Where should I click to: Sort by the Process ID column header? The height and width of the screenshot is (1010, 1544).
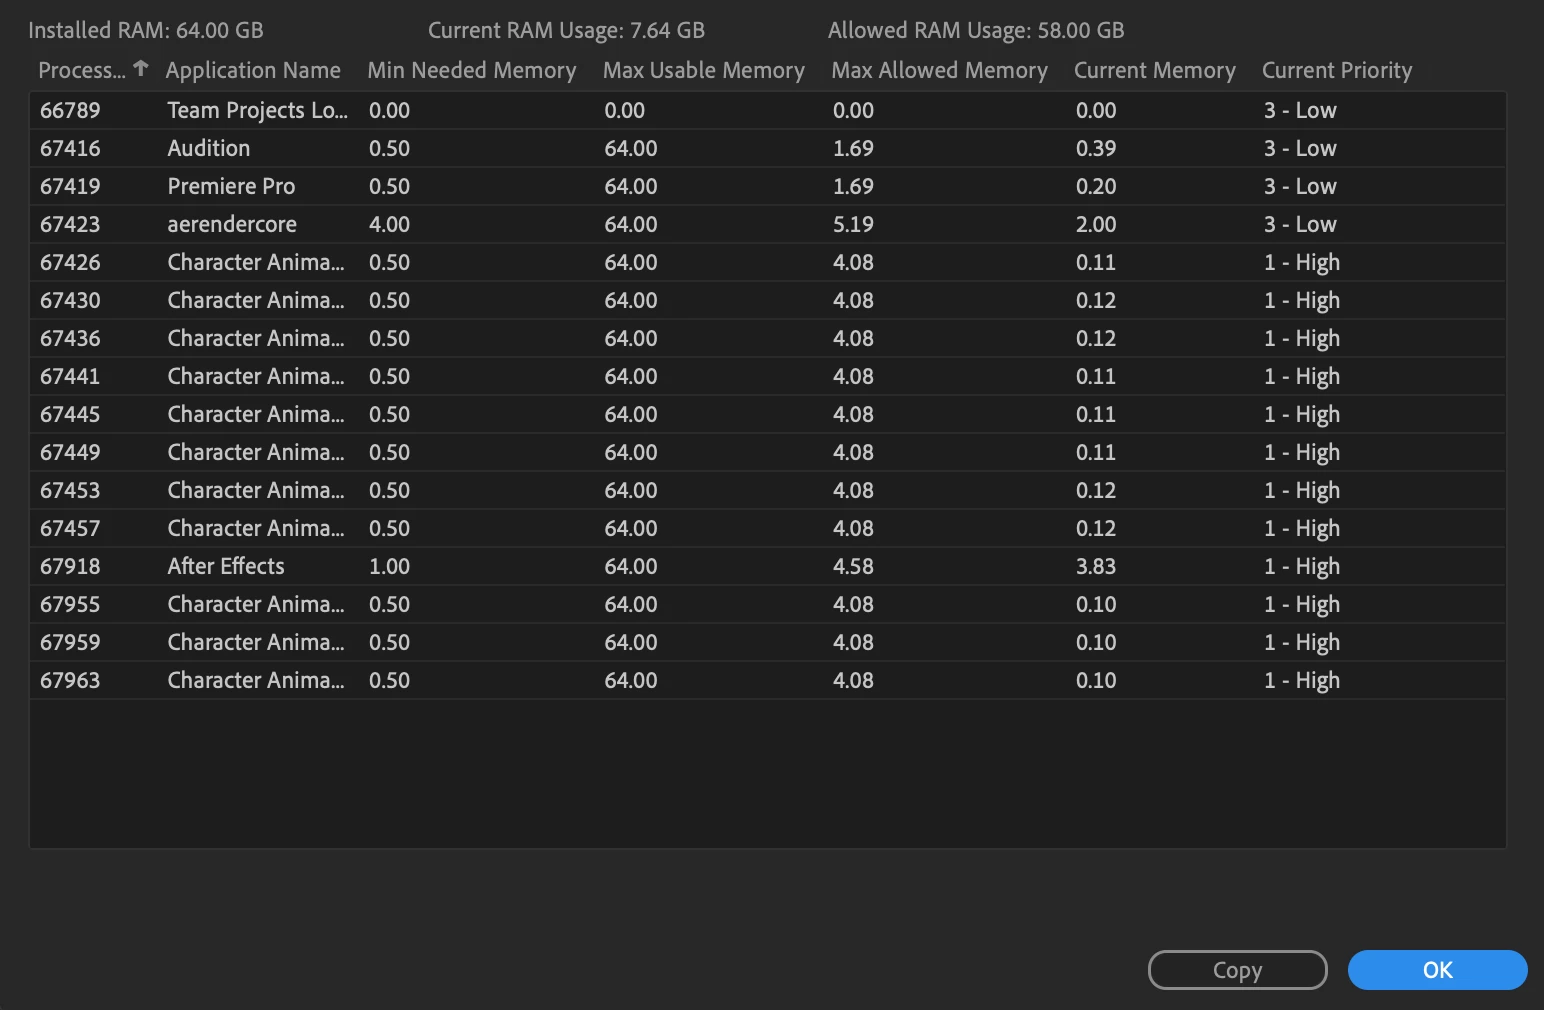pos(82,70)
